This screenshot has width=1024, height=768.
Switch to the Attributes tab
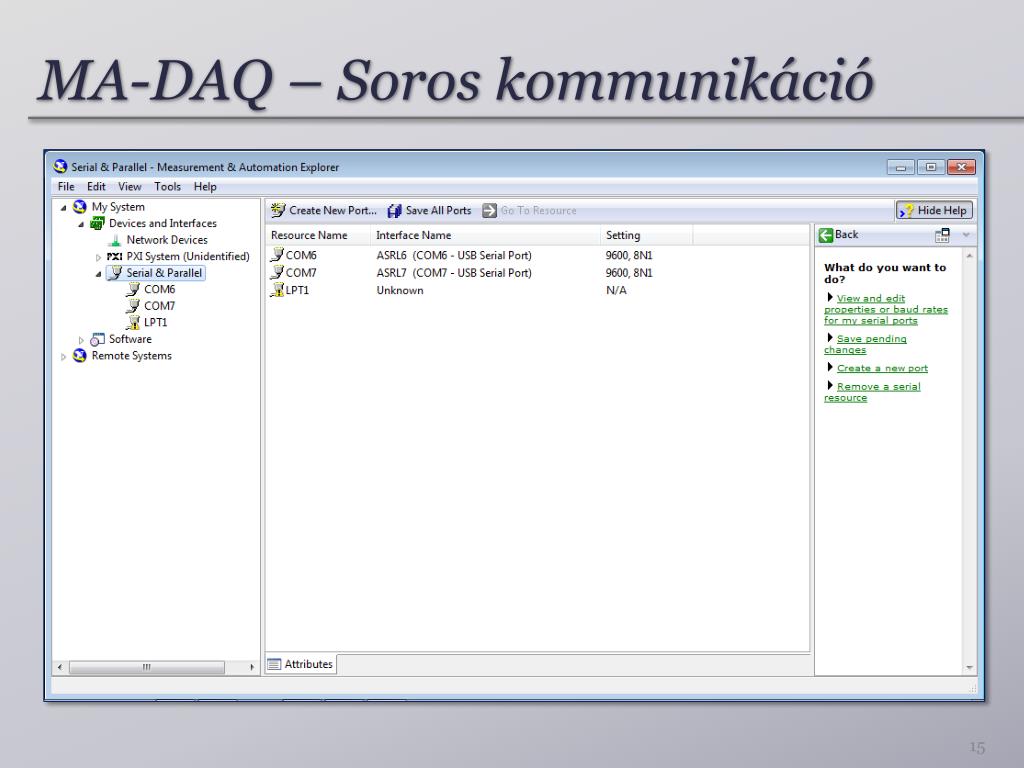point(301,664)
